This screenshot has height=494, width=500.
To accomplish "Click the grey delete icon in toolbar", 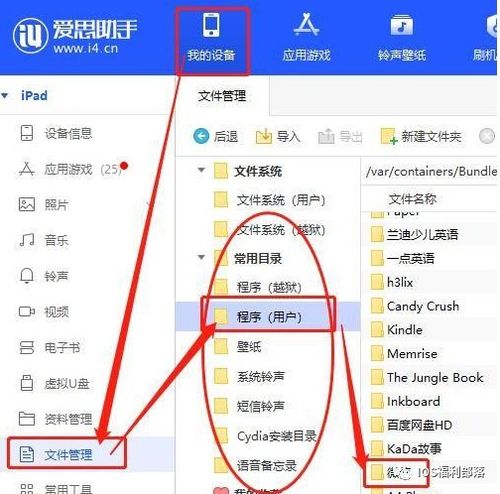I will tap(487, 136).
